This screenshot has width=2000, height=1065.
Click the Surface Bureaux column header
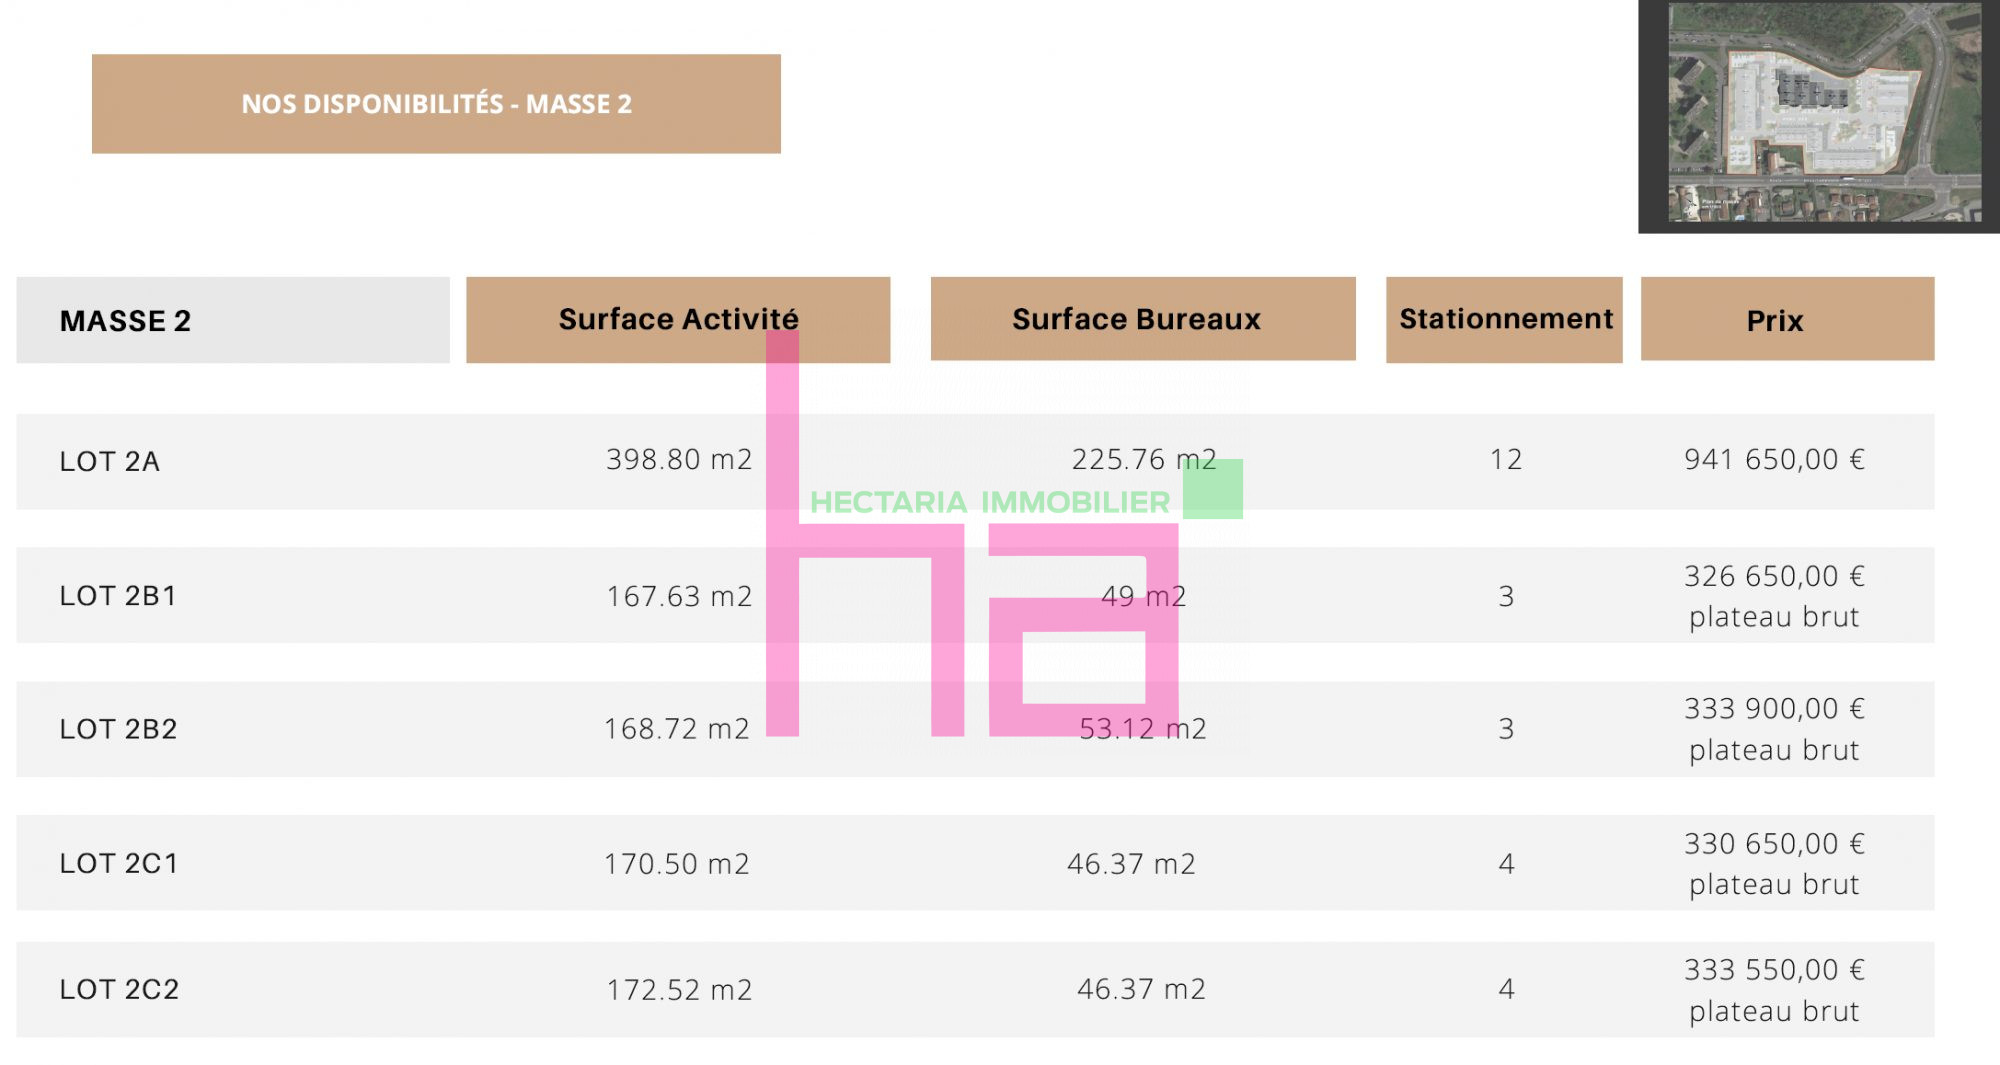[x=1143, y=319]
